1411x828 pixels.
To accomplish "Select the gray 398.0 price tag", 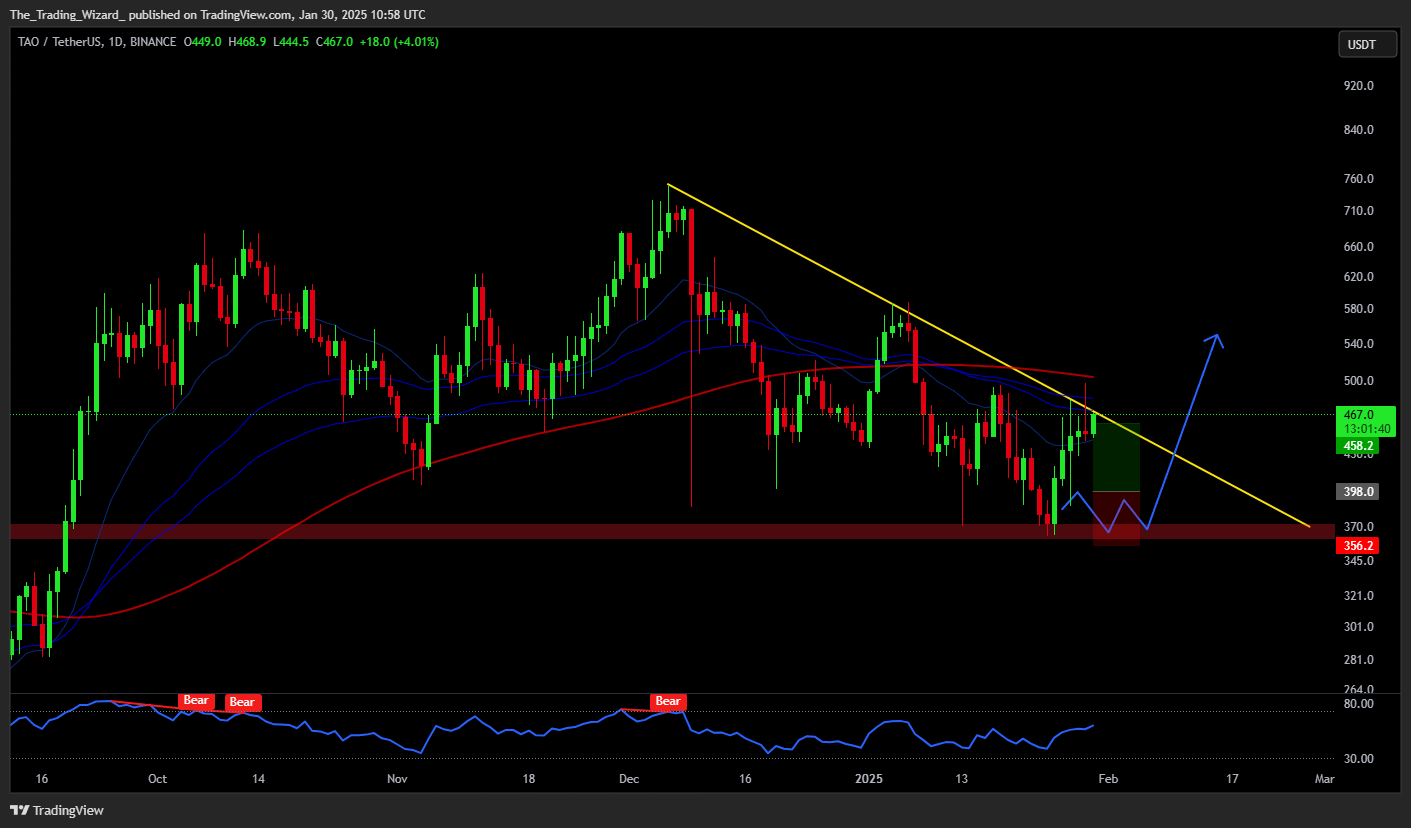I will (x=1358, y=492).
